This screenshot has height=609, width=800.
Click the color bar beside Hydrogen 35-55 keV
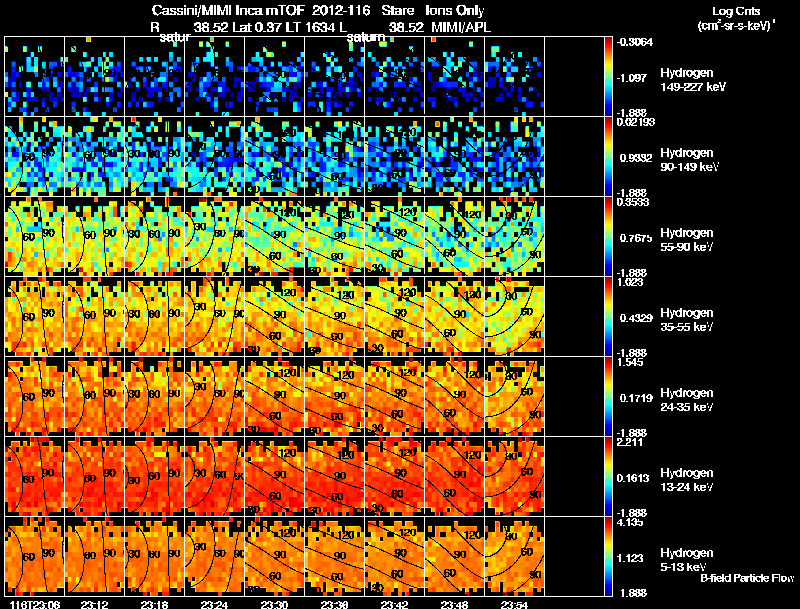tap(608, 316)
